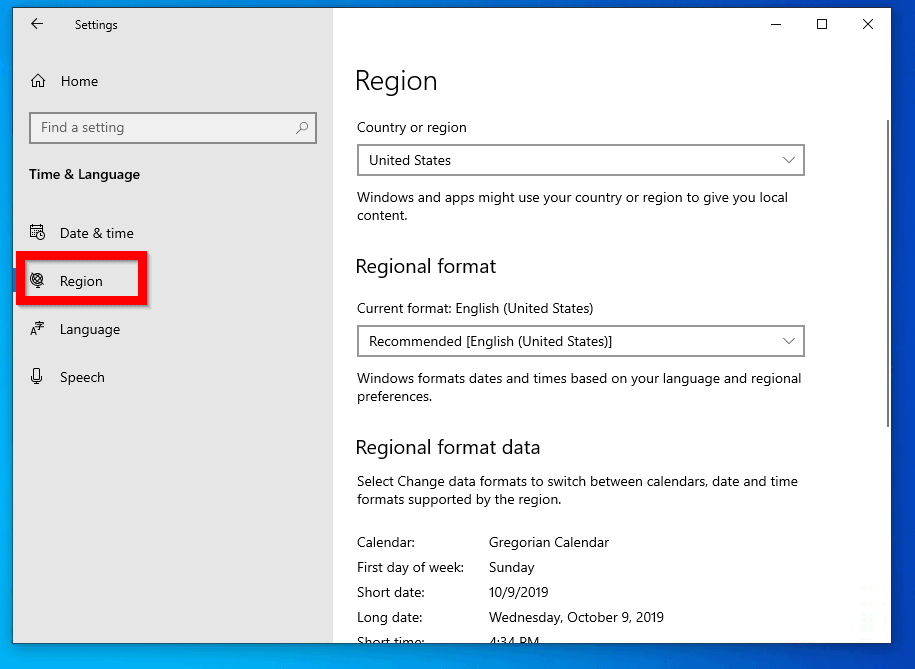
Task: Click the Date & time calendar icon
Action: 37,232
